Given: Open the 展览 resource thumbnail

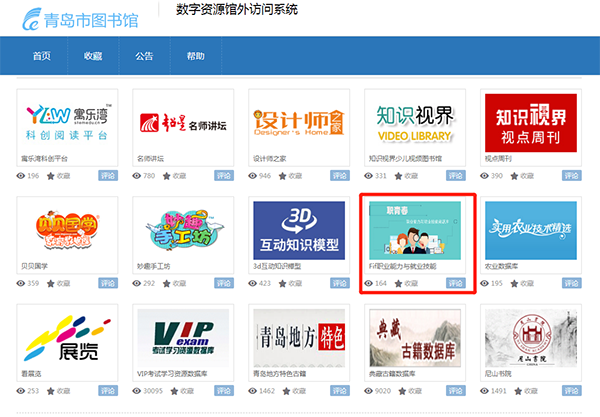Looking at the screenshot, I should click(67, 338).
